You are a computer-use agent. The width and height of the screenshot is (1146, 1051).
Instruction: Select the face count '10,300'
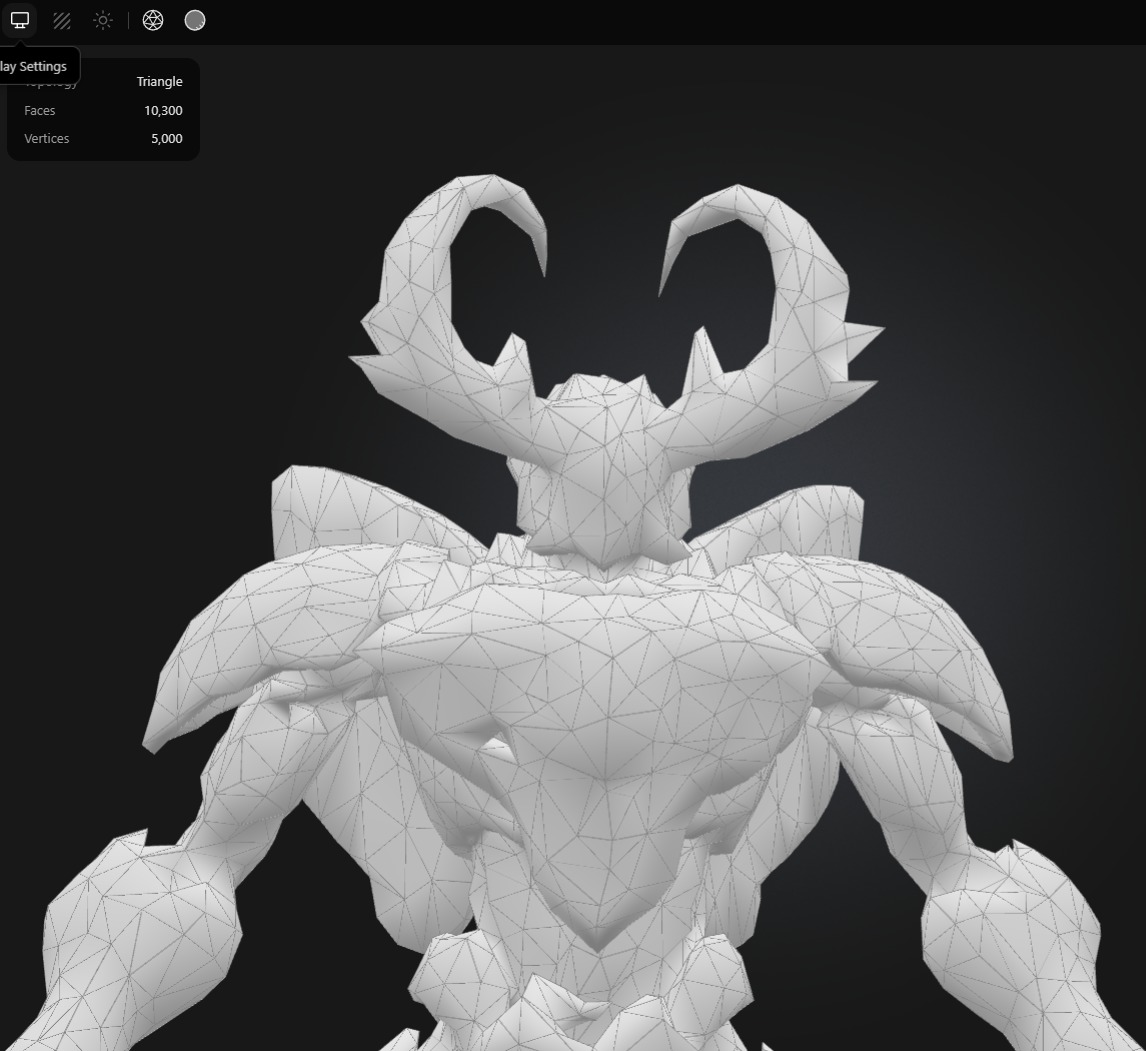(x=163, y=110)
